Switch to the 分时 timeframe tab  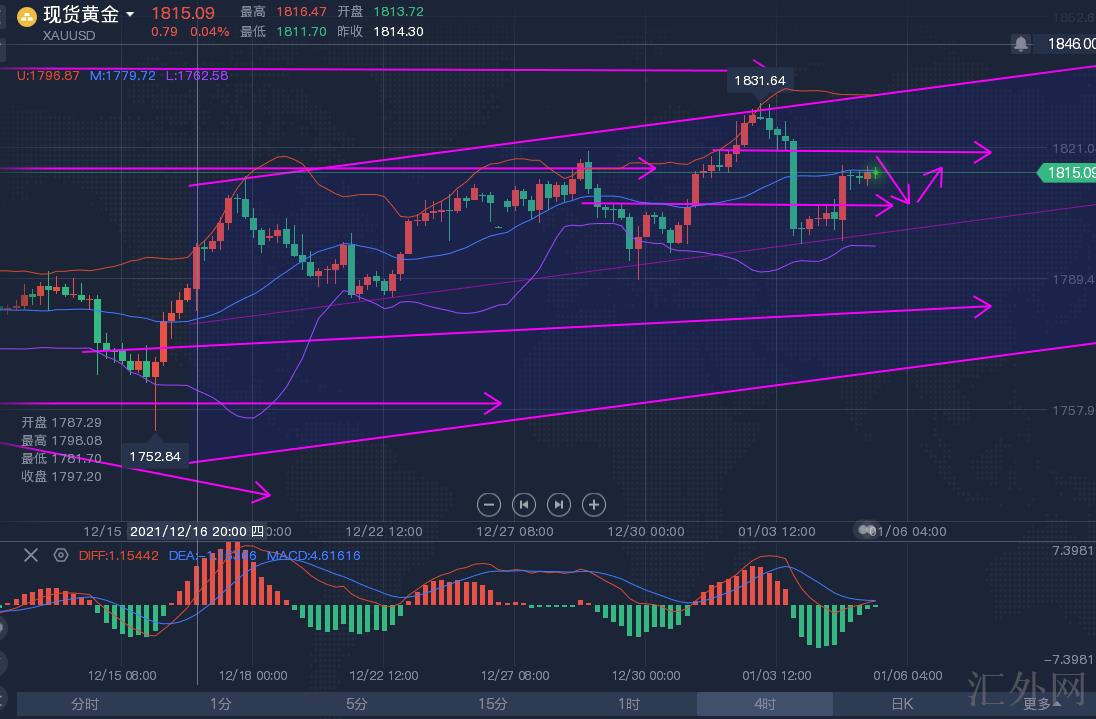click(85, 704)
